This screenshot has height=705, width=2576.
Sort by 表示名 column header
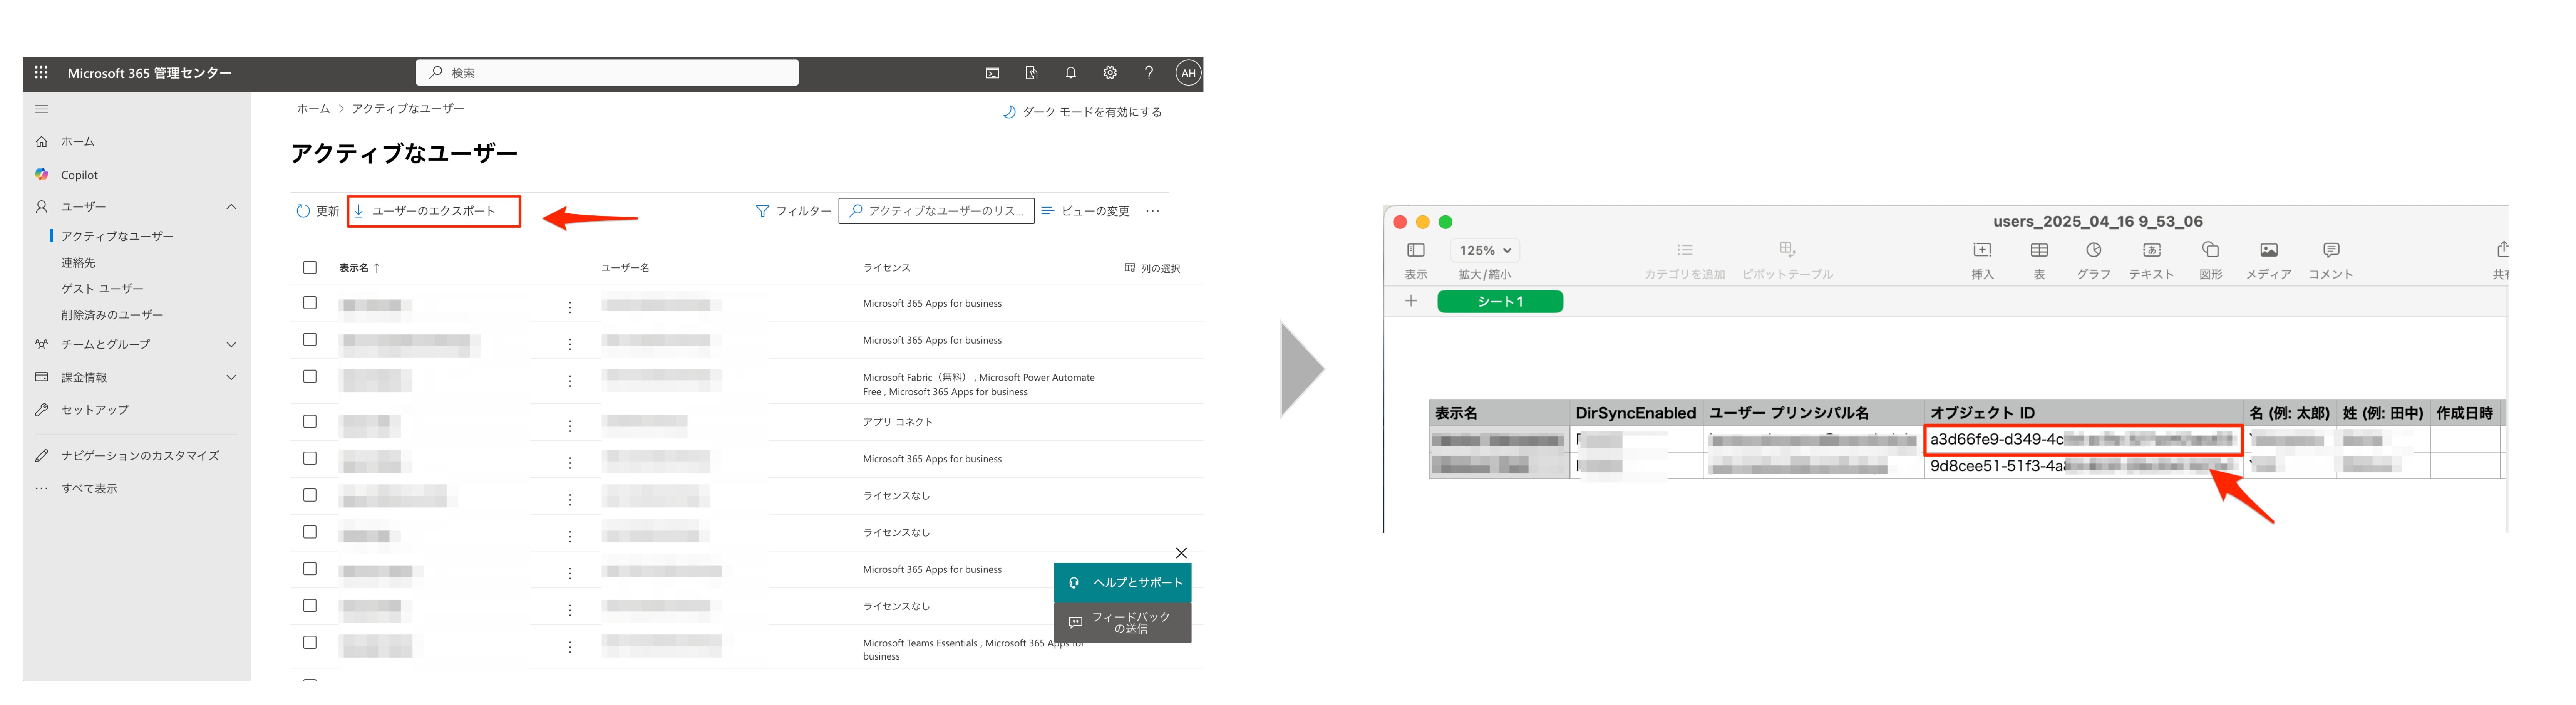pyautogui.click(x=359, y=268)
